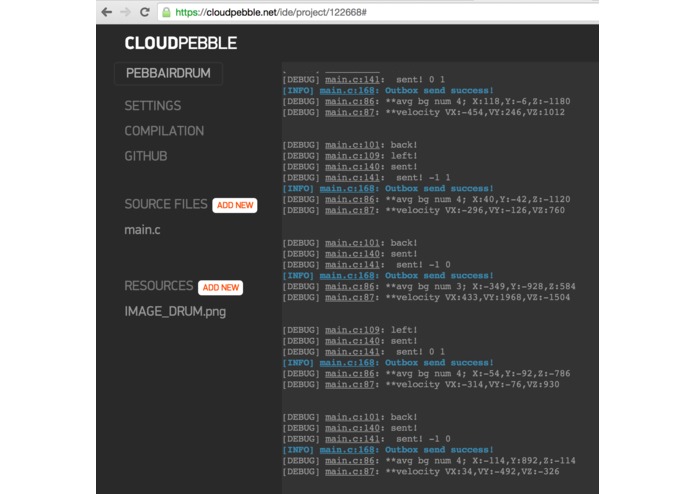This screenshot has height=494, width=695.
Task: Focus the cloudpebble.net address bar
Action: [x=378, y=12]
